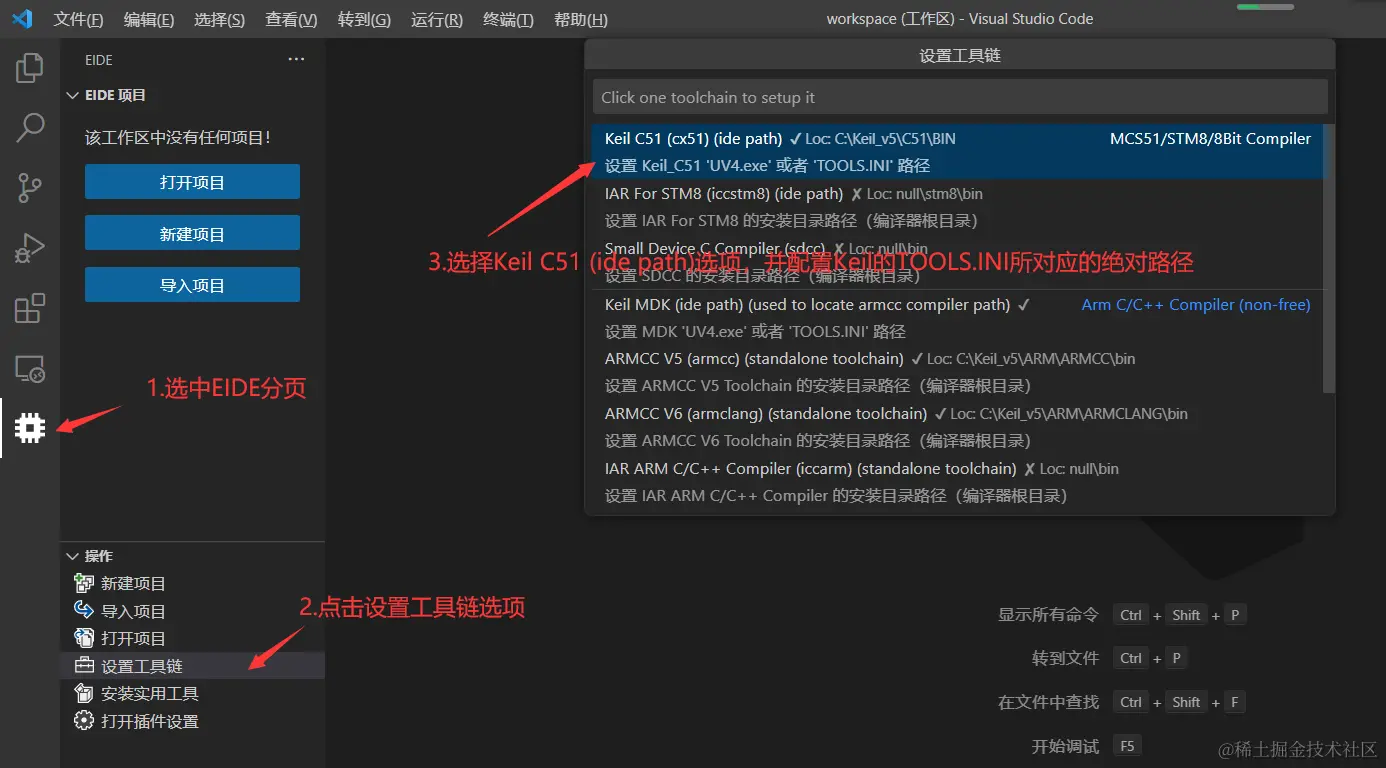Open the 编辑(E) menu
Image resolution: width=1386 pixels, height=768 pixels.
[x=149, y=20]
